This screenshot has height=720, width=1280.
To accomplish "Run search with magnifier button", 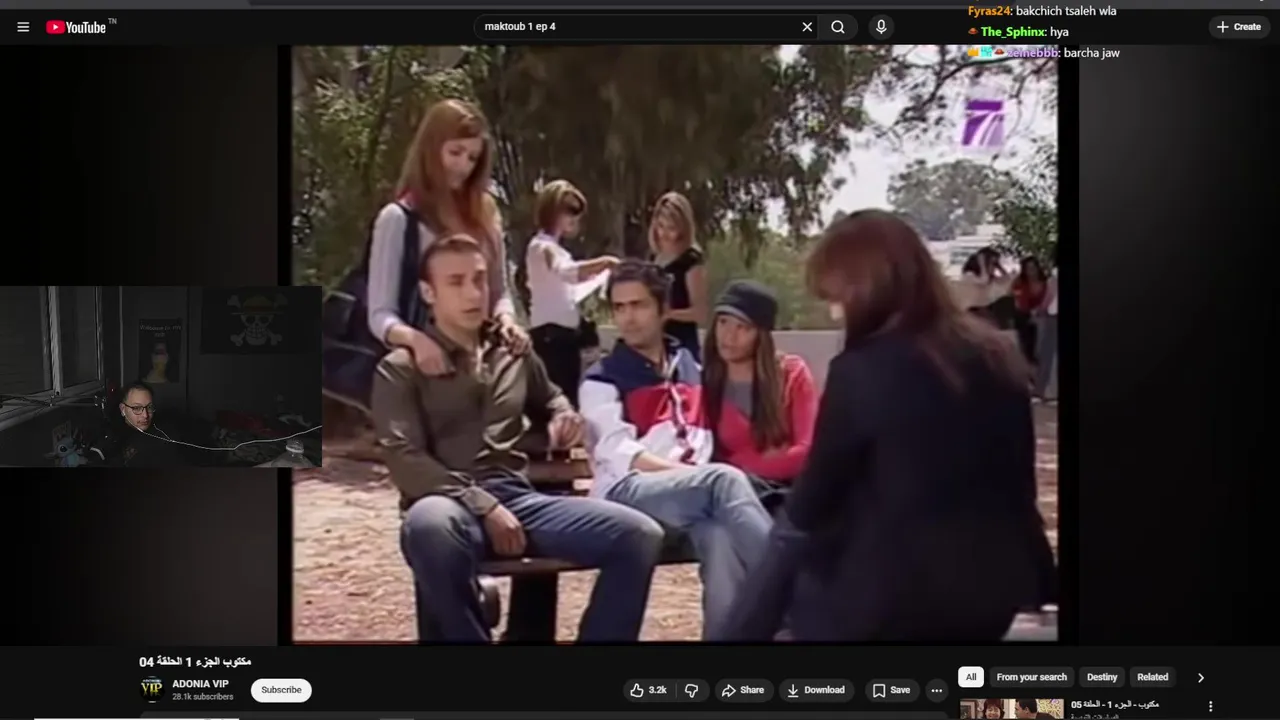I will [838, 27].
